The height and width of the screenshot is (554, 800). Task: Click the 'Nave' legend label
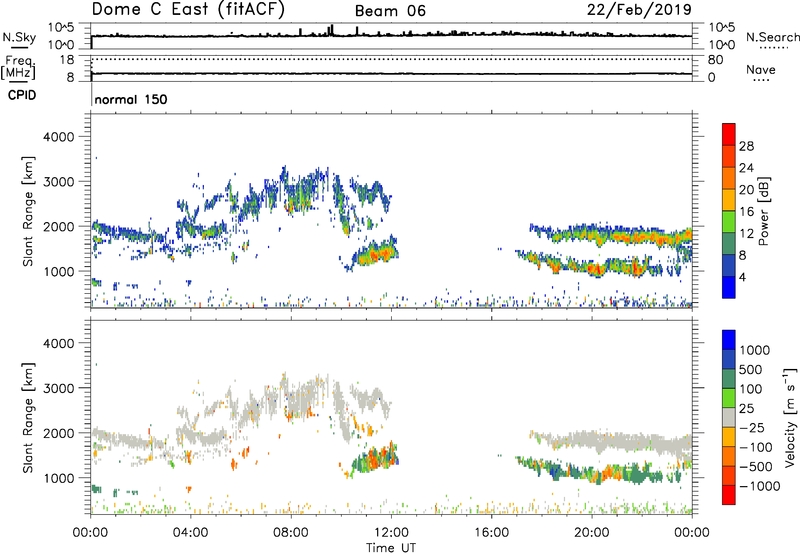pyautogui.click(x=761, y=69)
